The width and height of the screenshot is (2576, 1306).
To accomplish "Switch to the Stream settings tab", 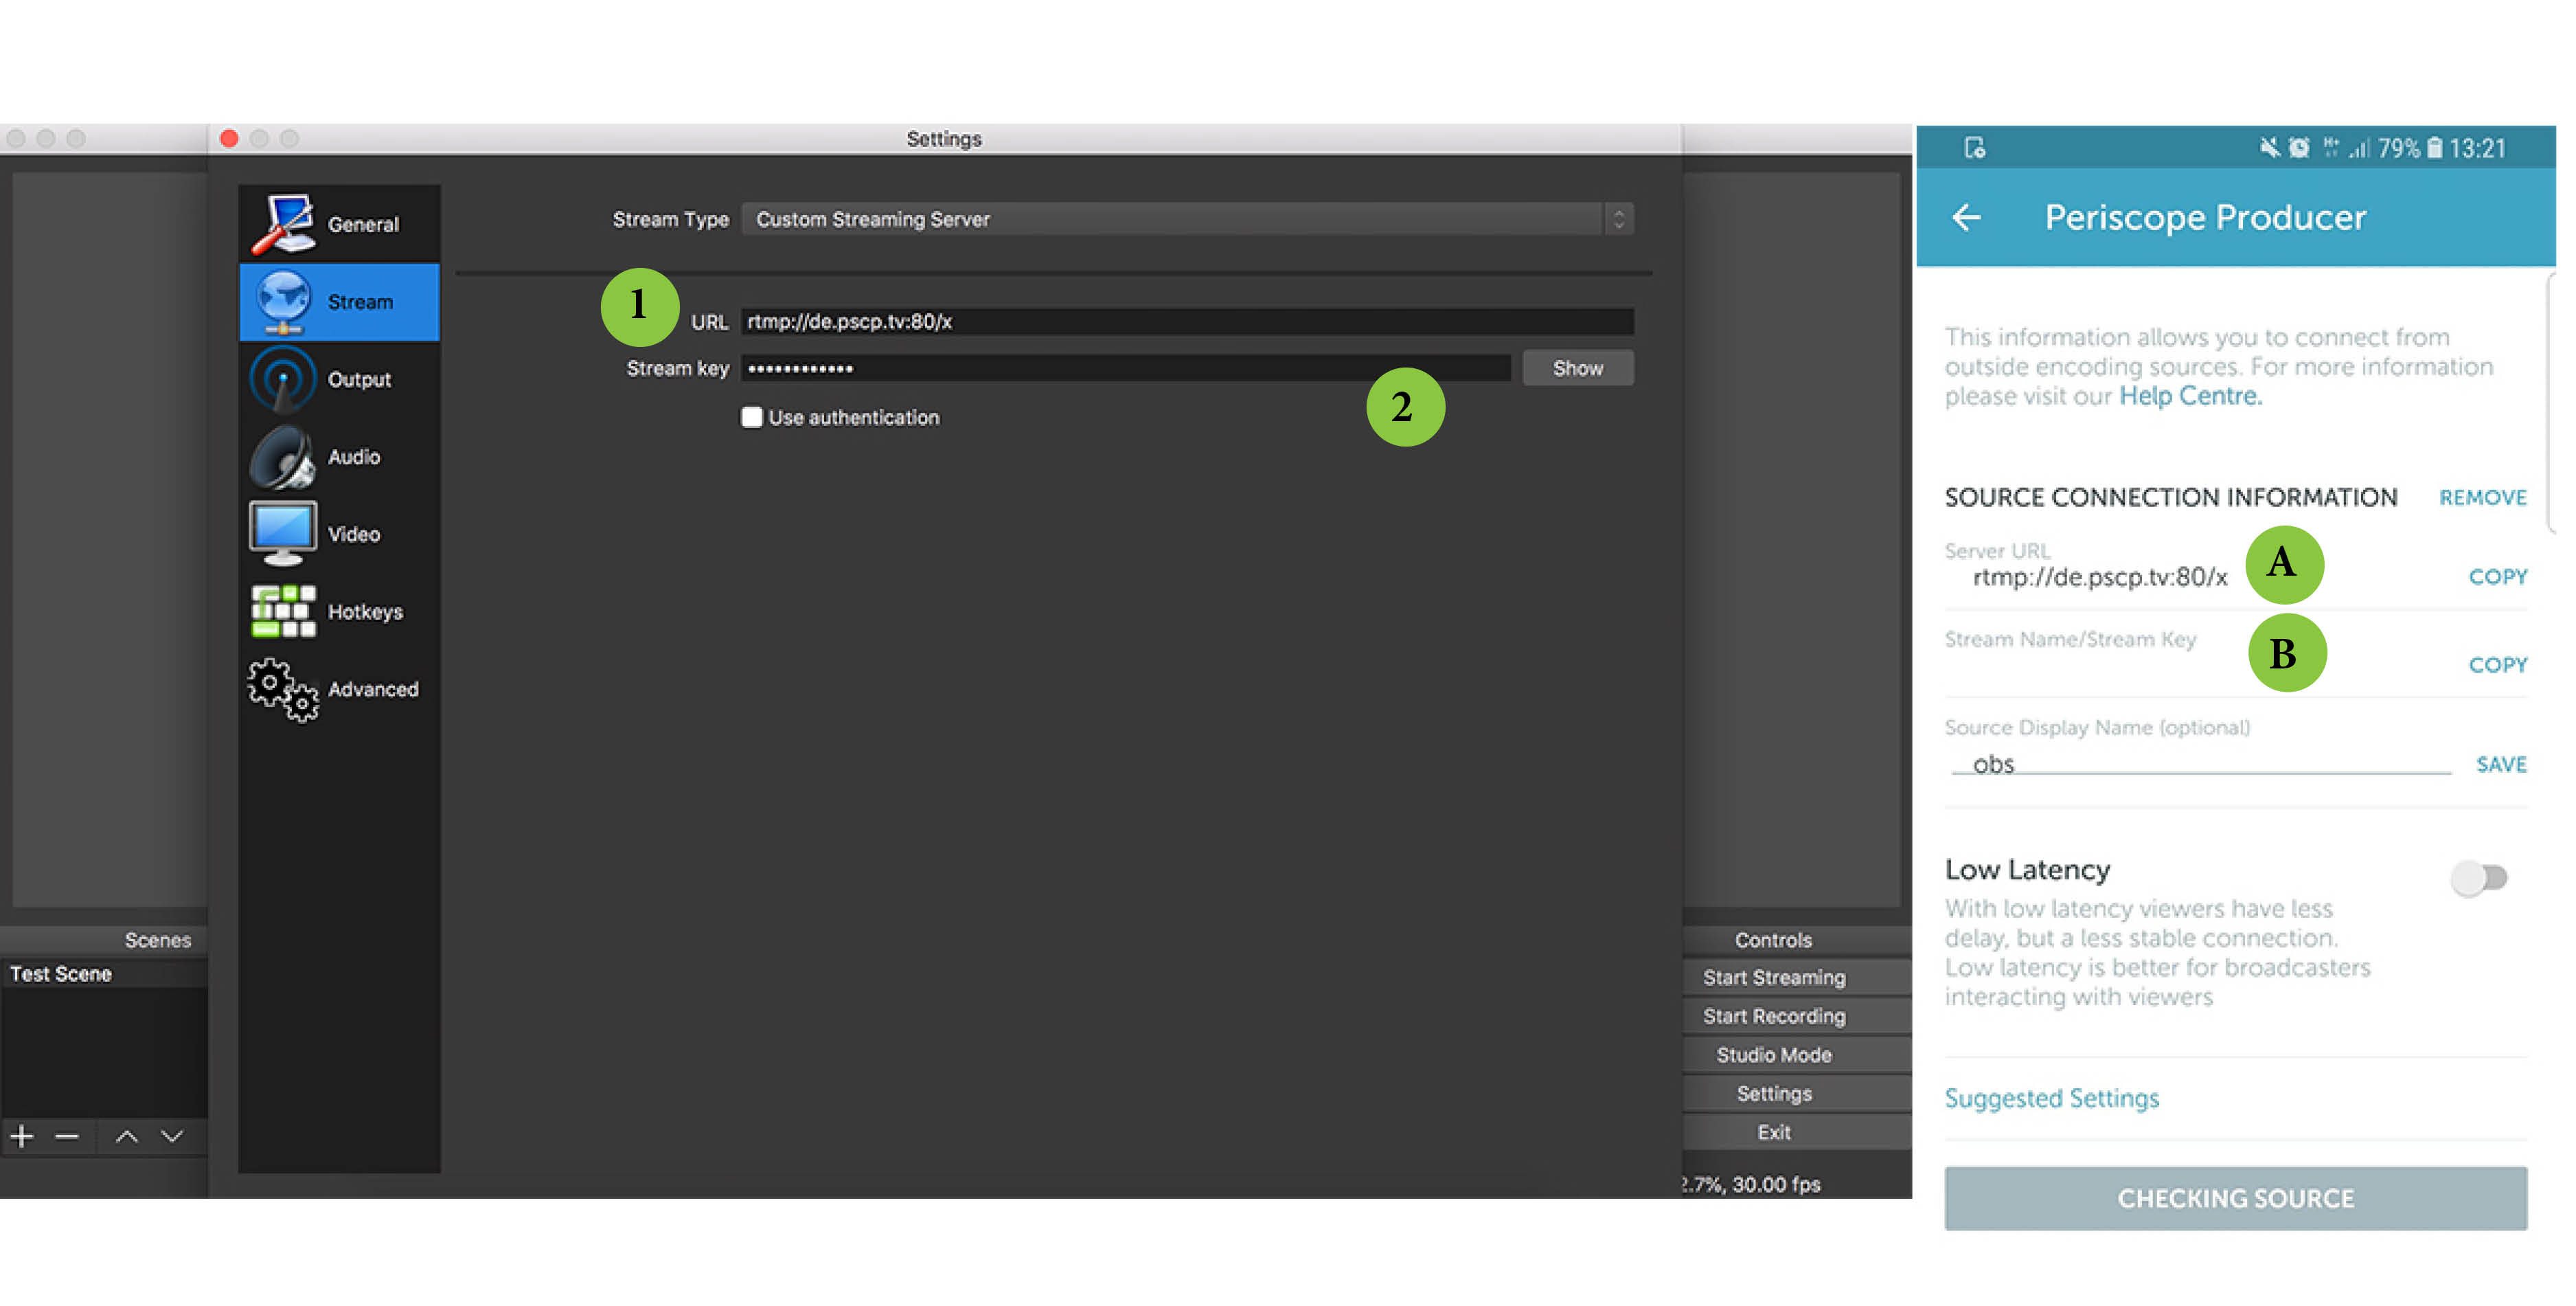I will 340,302.
